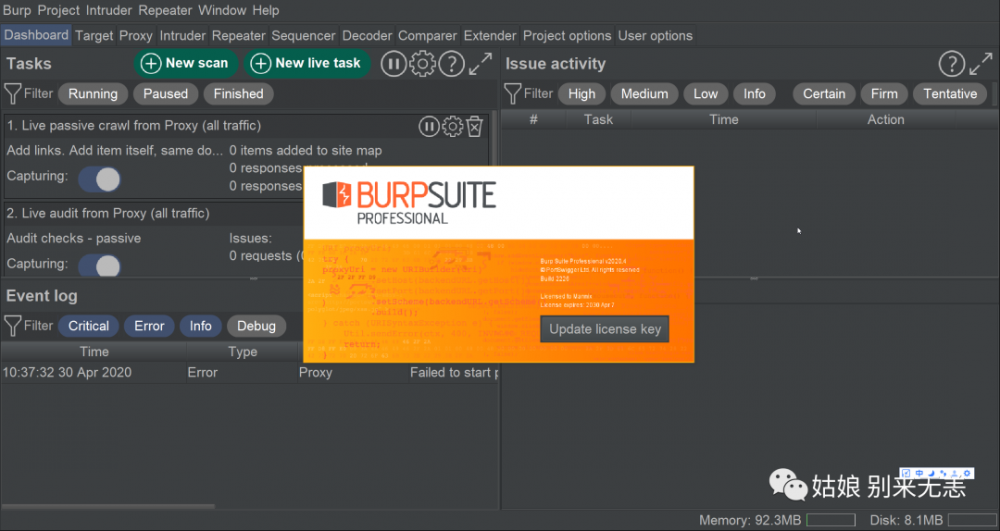The height and width of the screenshot is (531, 1000).
Task: Switch to the Decoder tab
Action: click(x=367, y=36)
